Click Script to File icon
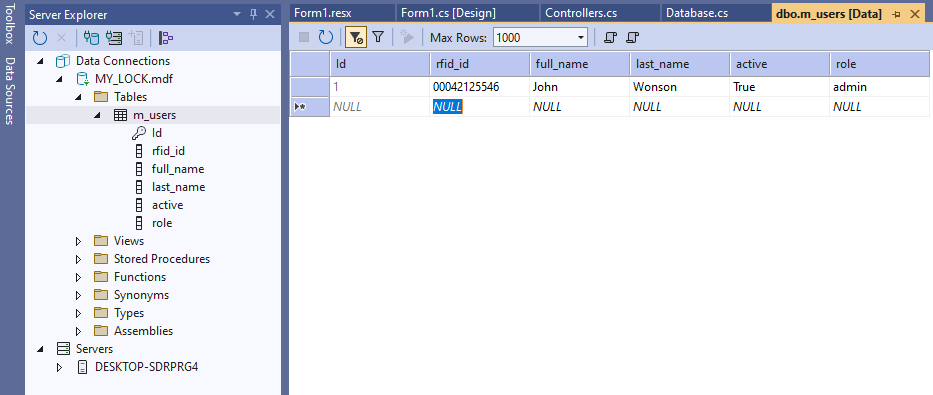This screenshot has width=933, height=395. click(633, 37)
